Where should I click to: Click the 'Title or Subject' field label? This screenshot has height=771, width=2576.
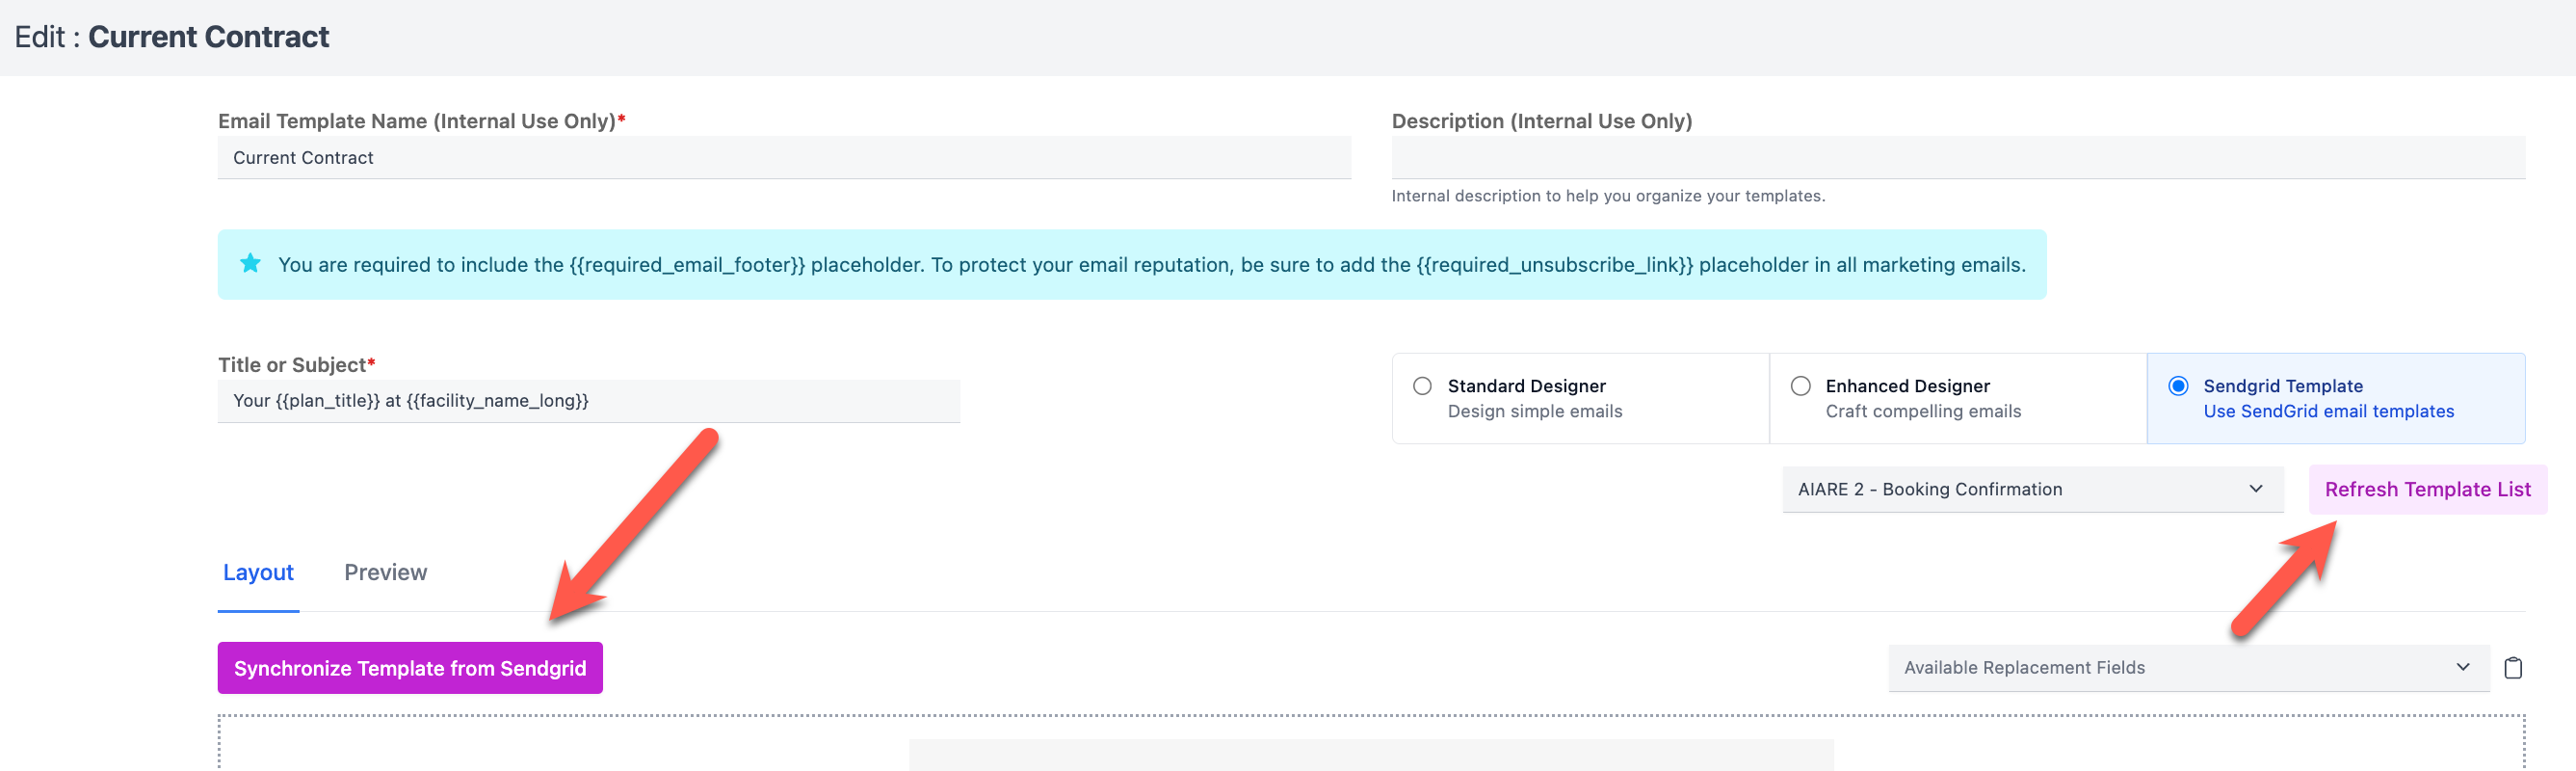click(x=296, y=365)
